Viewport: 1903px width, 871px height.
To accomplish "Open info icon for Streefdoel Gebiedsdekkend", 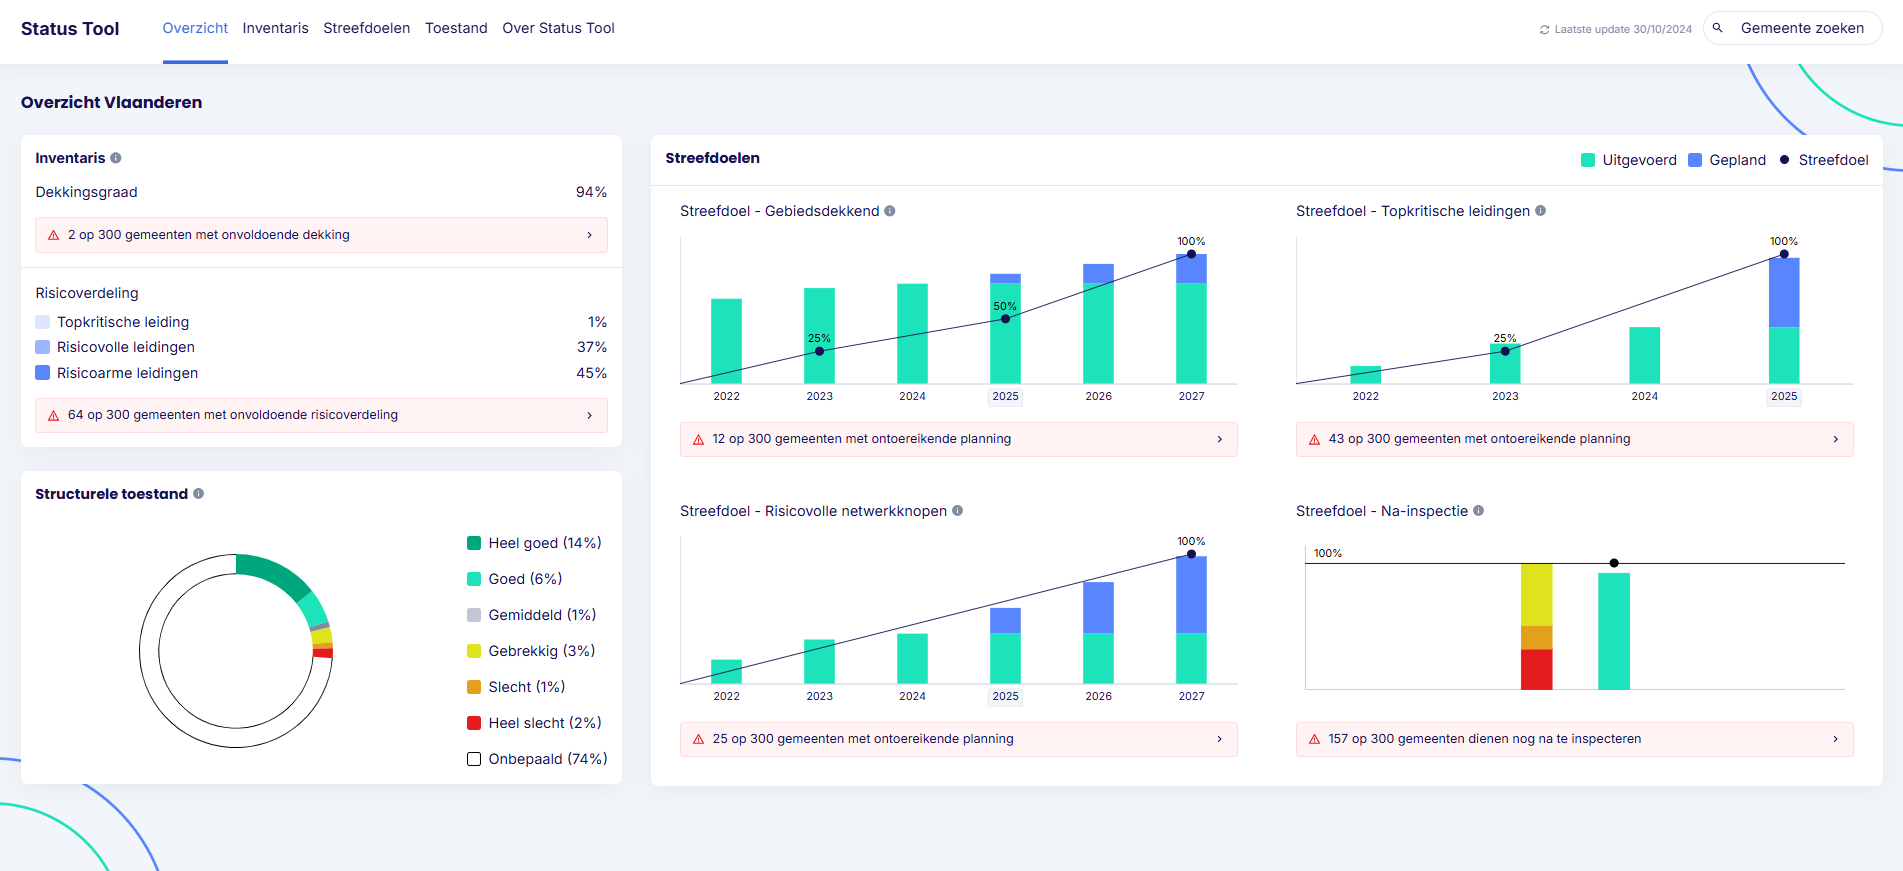I will coord(890,211).
